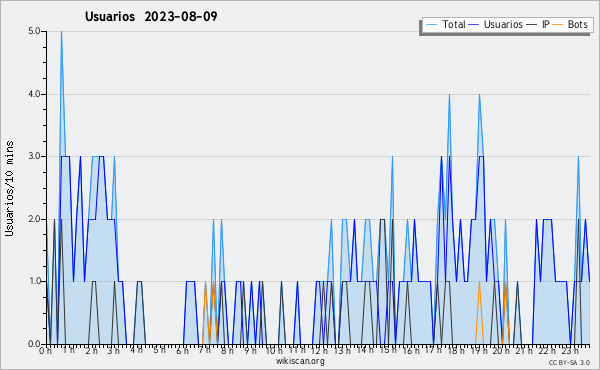Click the x-axis label '0 h'
600x370 pixels.
[46, 351]
